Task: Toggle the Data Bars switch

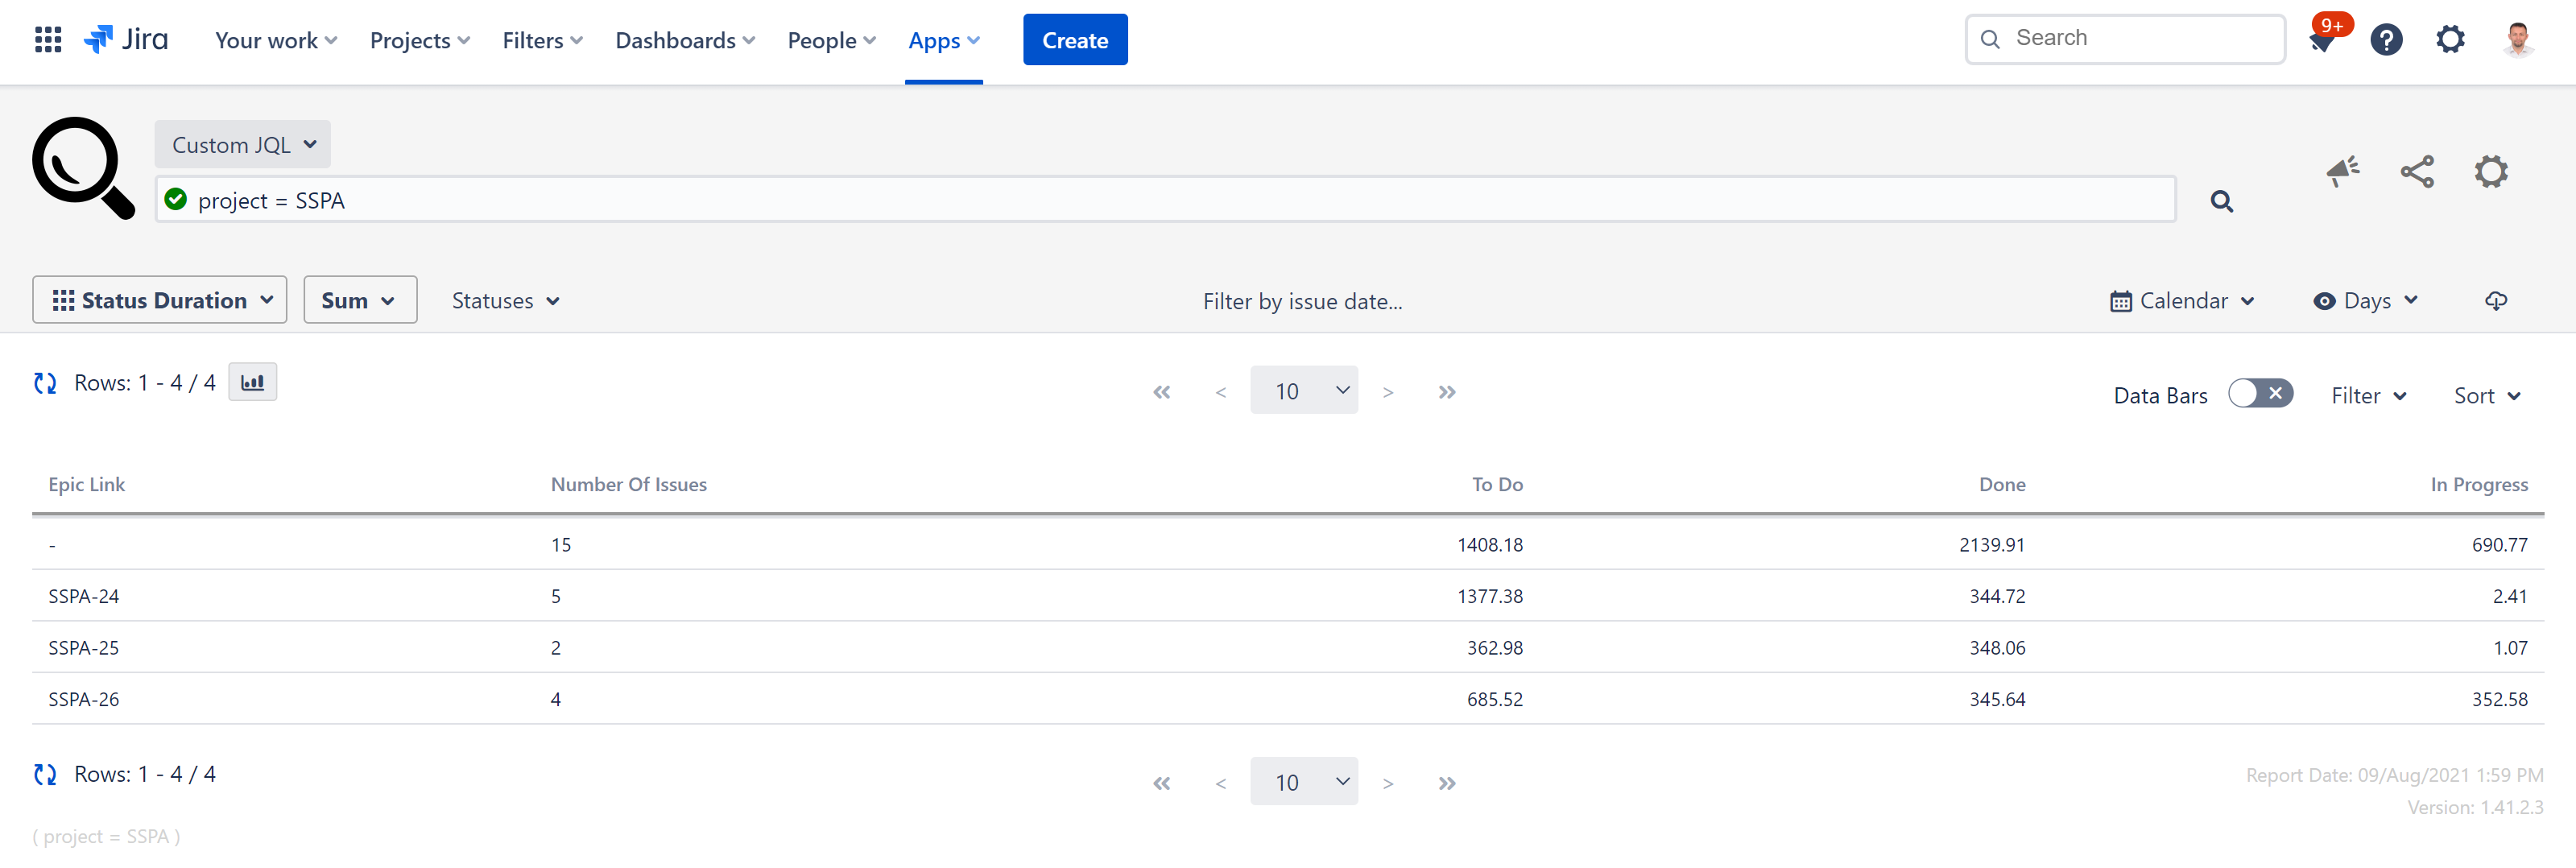Action: point(2260,394)
